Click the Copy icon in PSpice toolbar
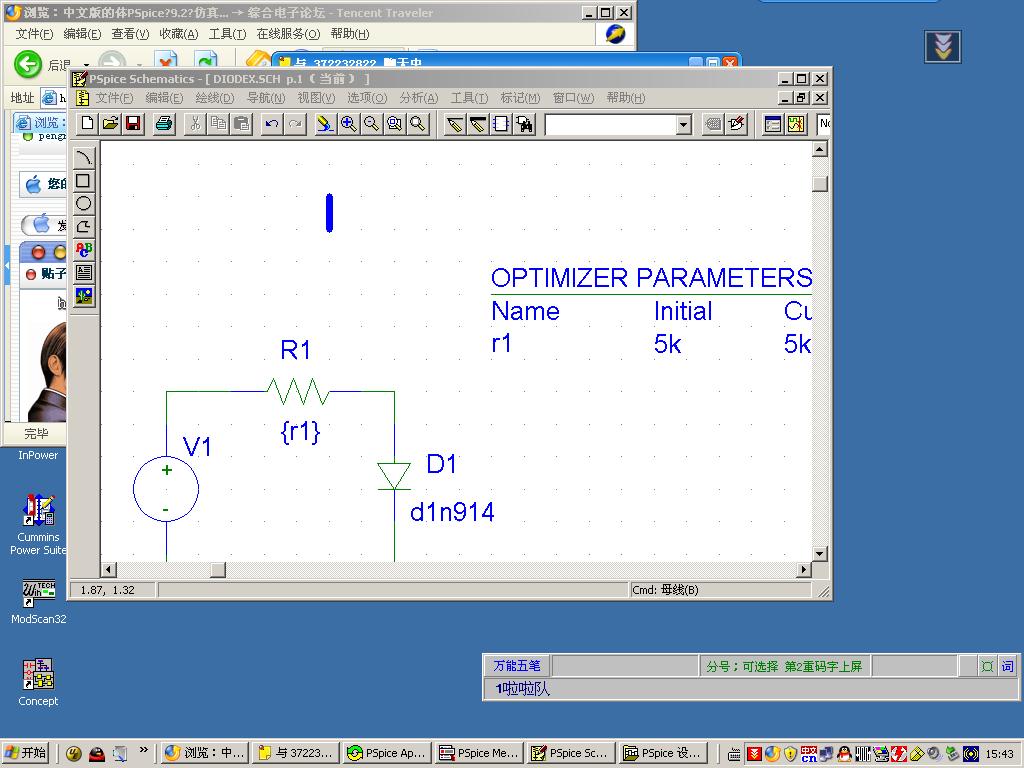 click(x=218, y=123)
